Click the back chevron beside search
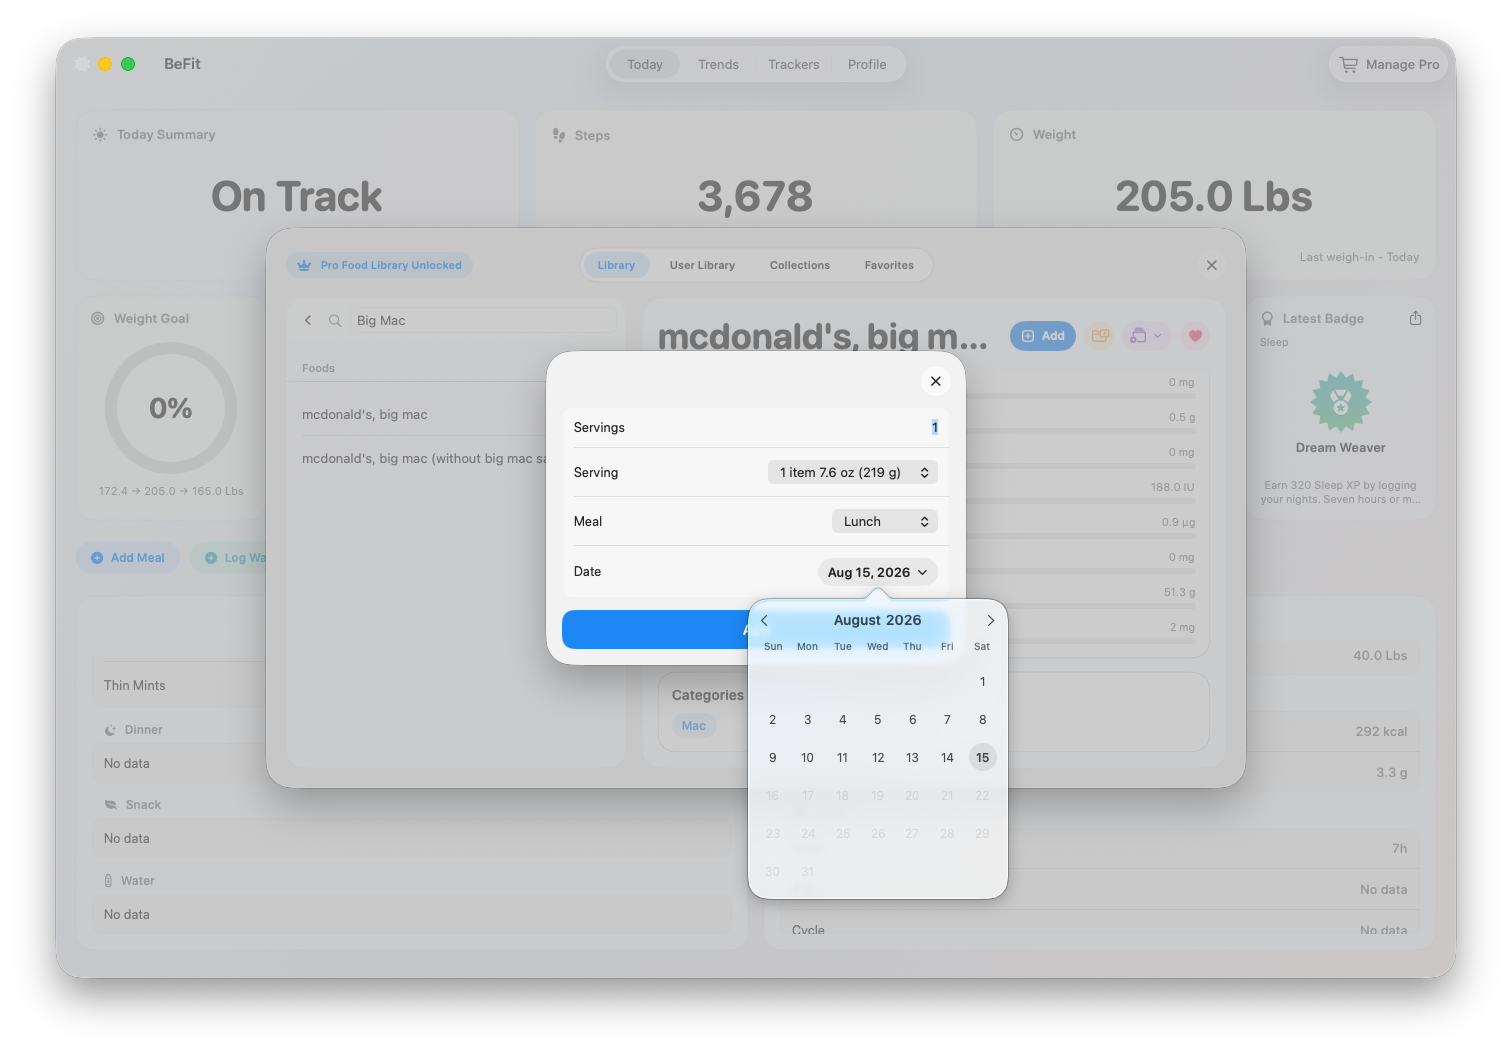 tap(308, 320)
